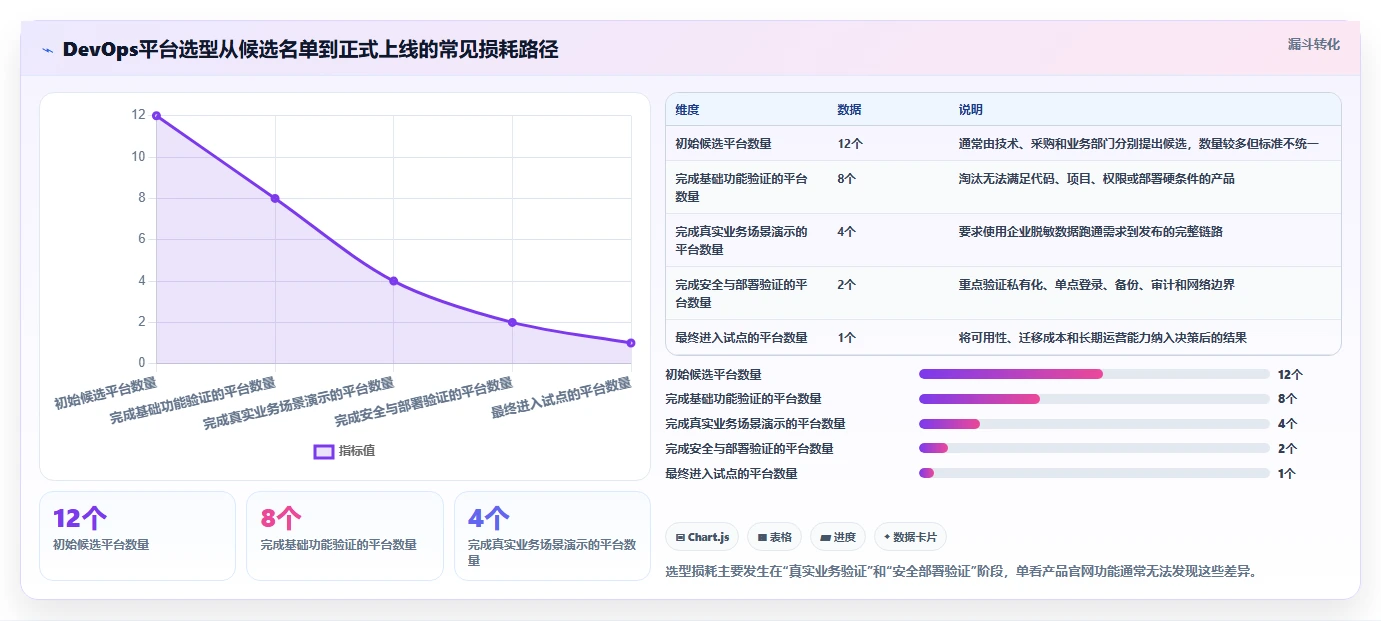Toggle the 指标值 legend swatch in the chart
The width and height of the screenshot is (1381, 621).
(324, 451)
